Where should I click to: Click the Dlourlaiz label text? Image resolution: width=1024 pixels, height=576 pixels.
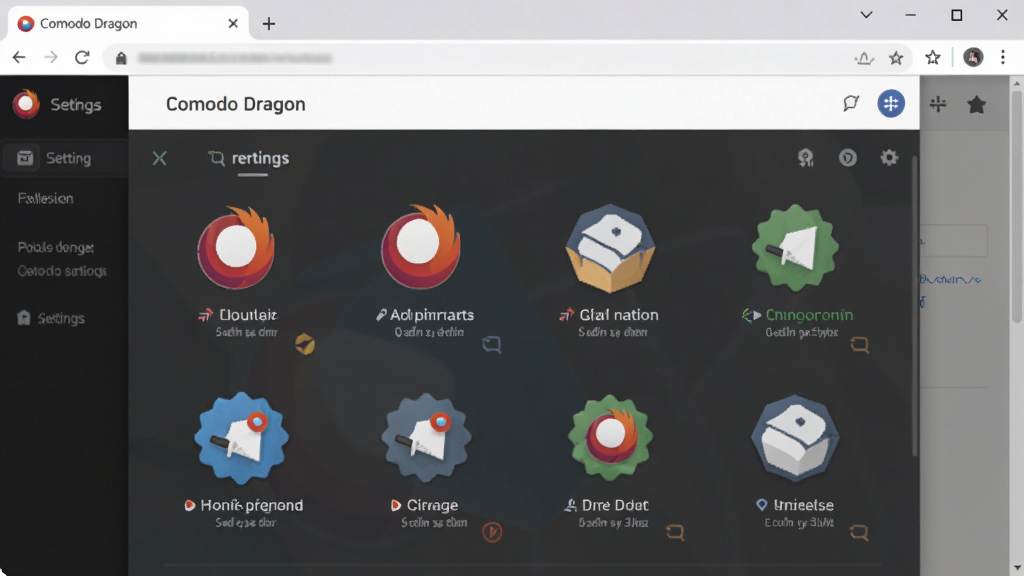click(x=248, y=315)
